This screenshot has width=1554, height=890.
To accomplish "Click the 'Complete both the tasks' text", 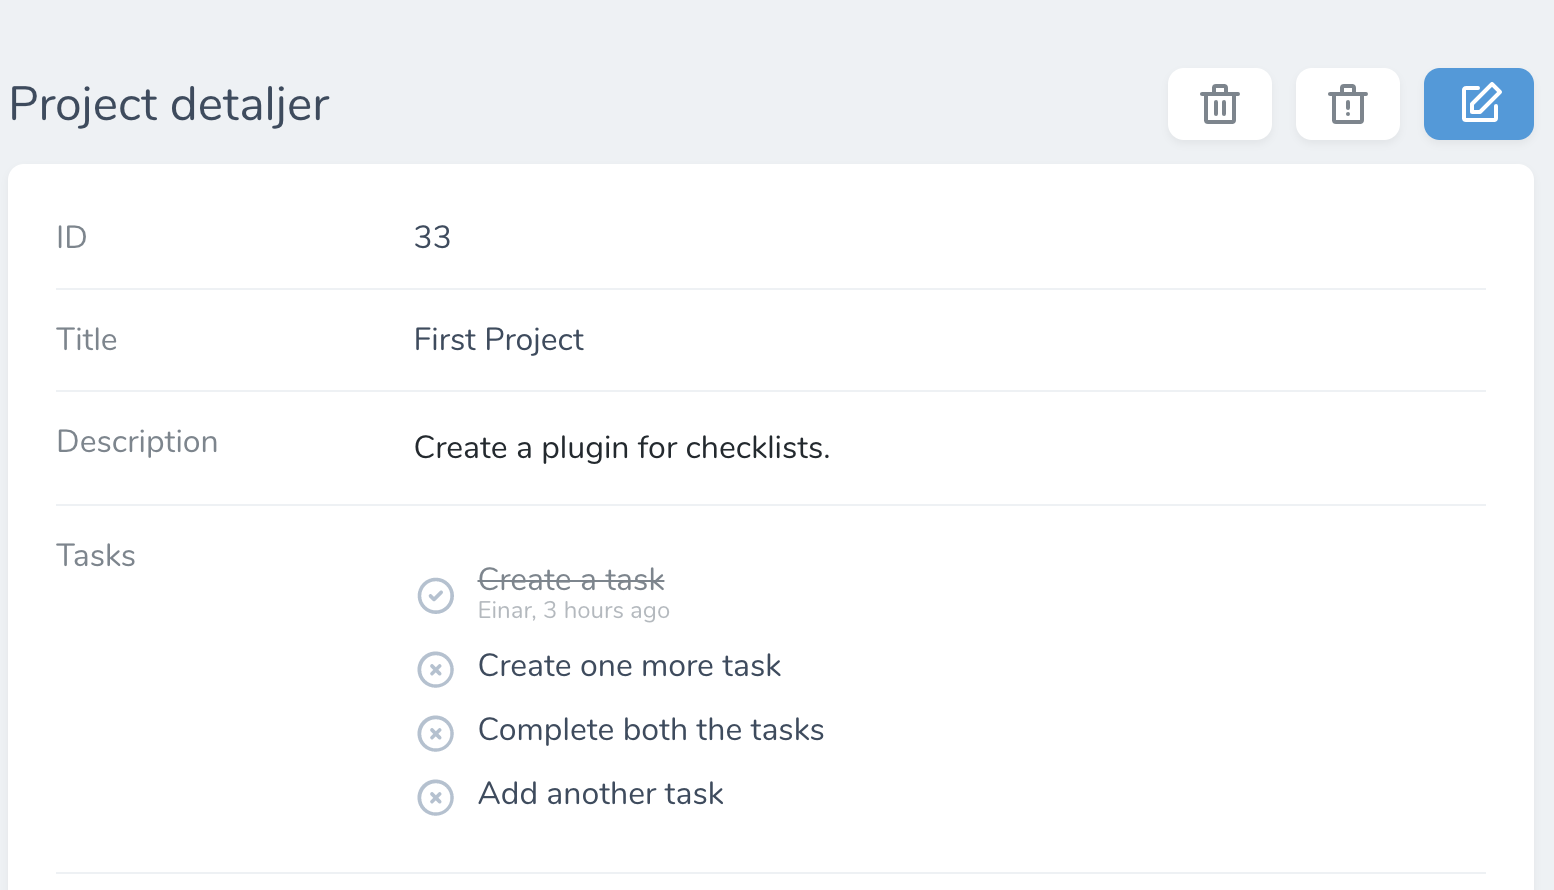I will (651, 730).
